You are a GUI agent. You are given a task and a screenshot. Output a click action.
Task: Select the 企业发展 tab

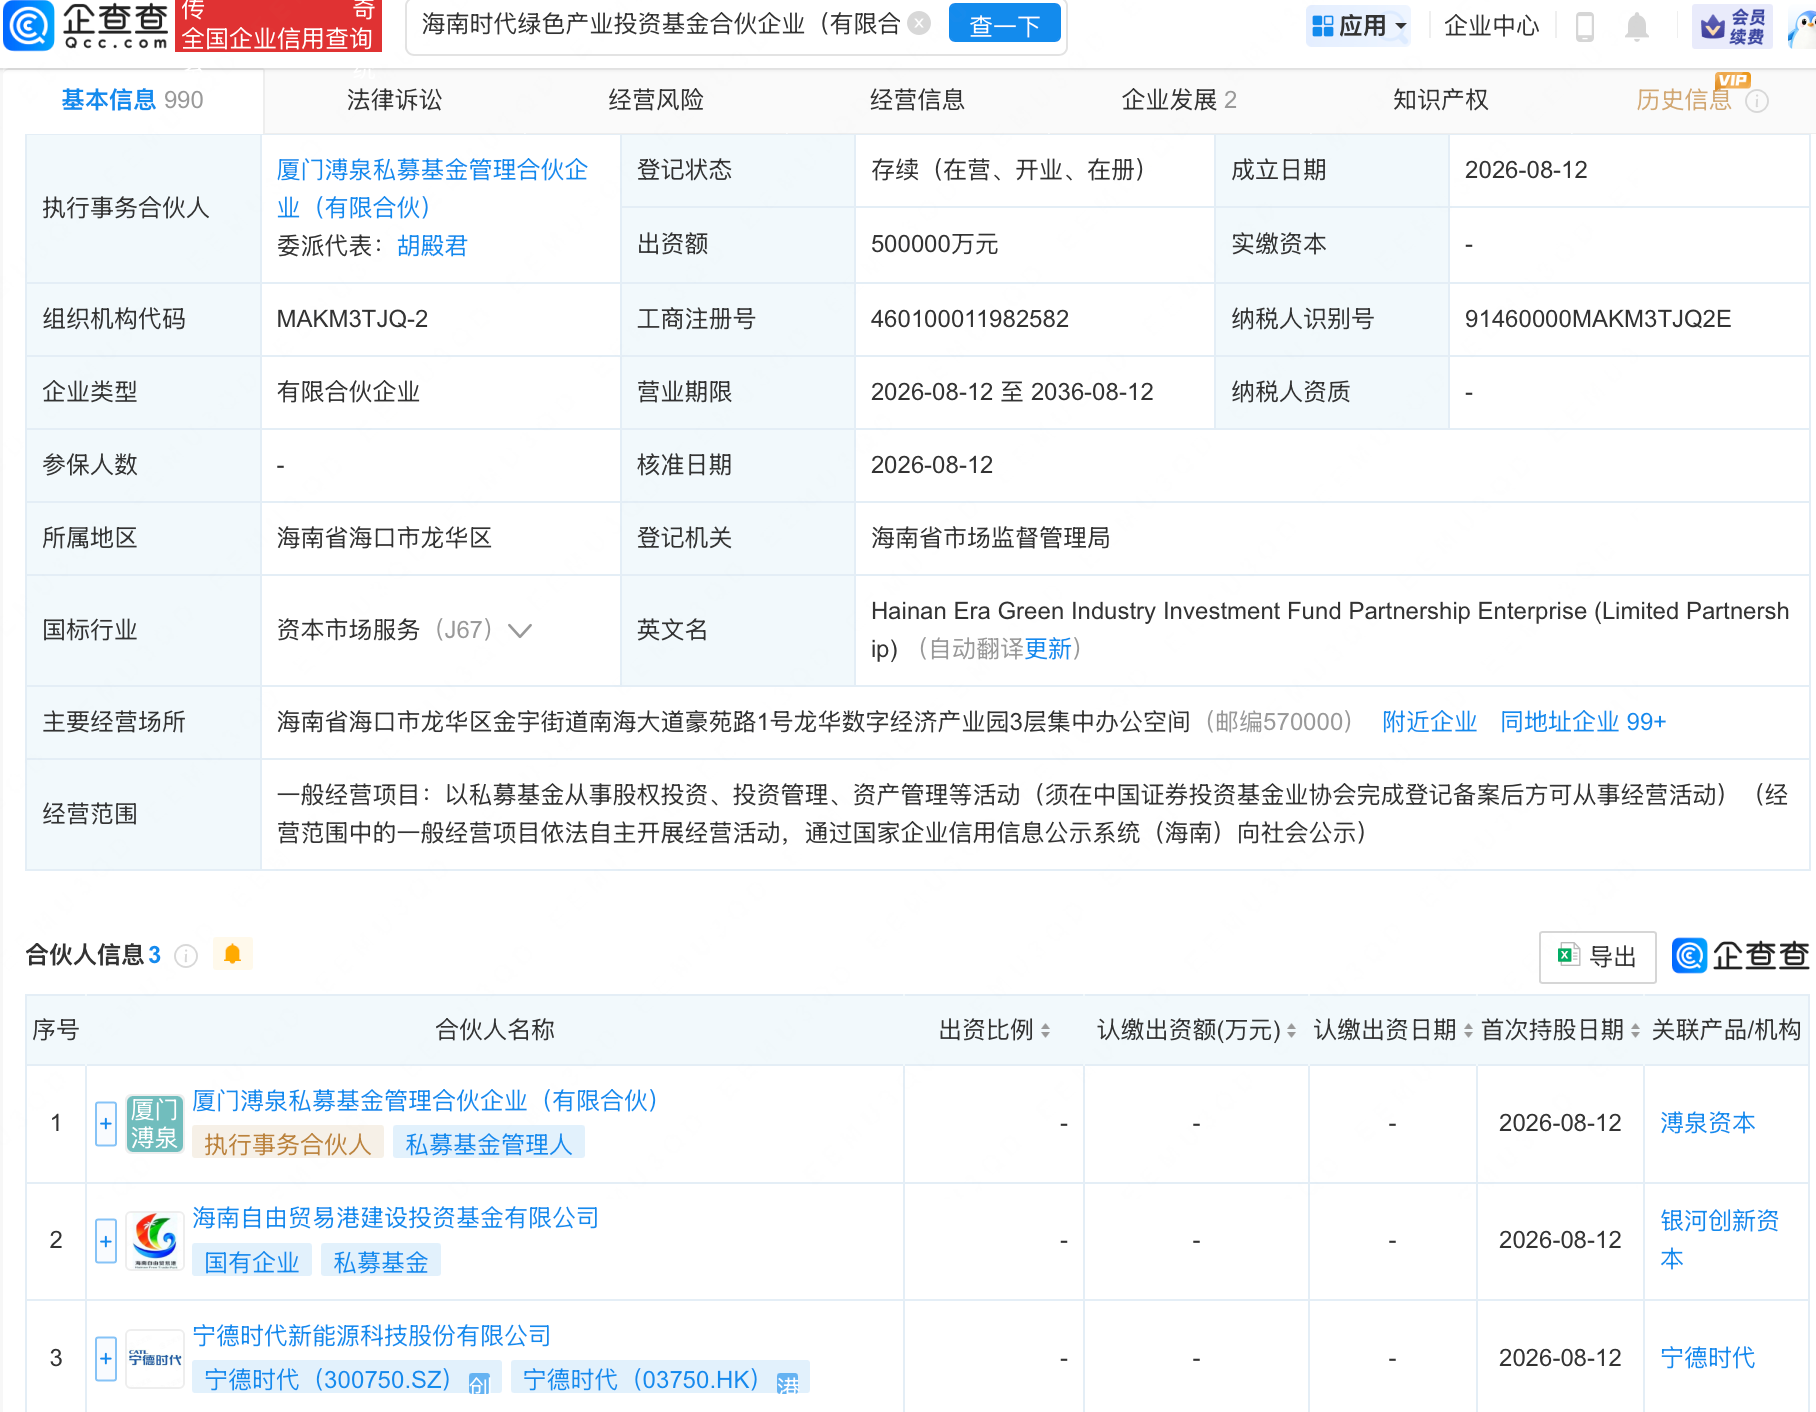point(1179,100)
